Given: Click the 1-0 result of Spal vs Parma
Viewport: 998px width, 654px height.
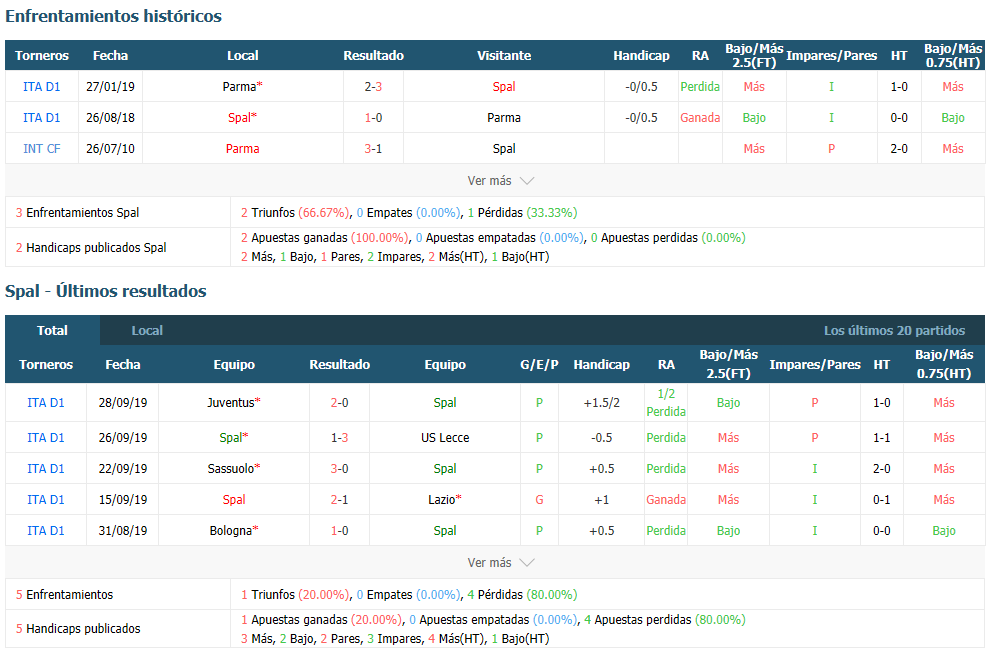Looking at the screenshot, I should (x=373, y=118).
